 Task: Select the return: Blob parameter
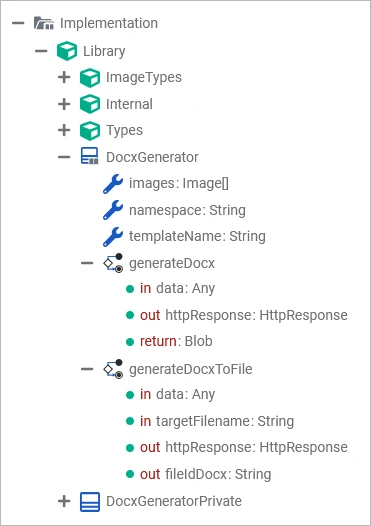click(x=169, y=341)
